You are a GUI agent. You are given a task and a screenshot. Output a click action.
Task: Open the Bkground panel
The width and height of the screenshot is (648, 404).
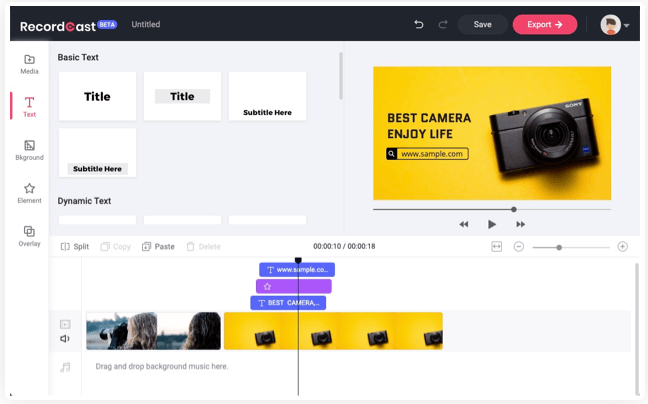coord(29,150)
